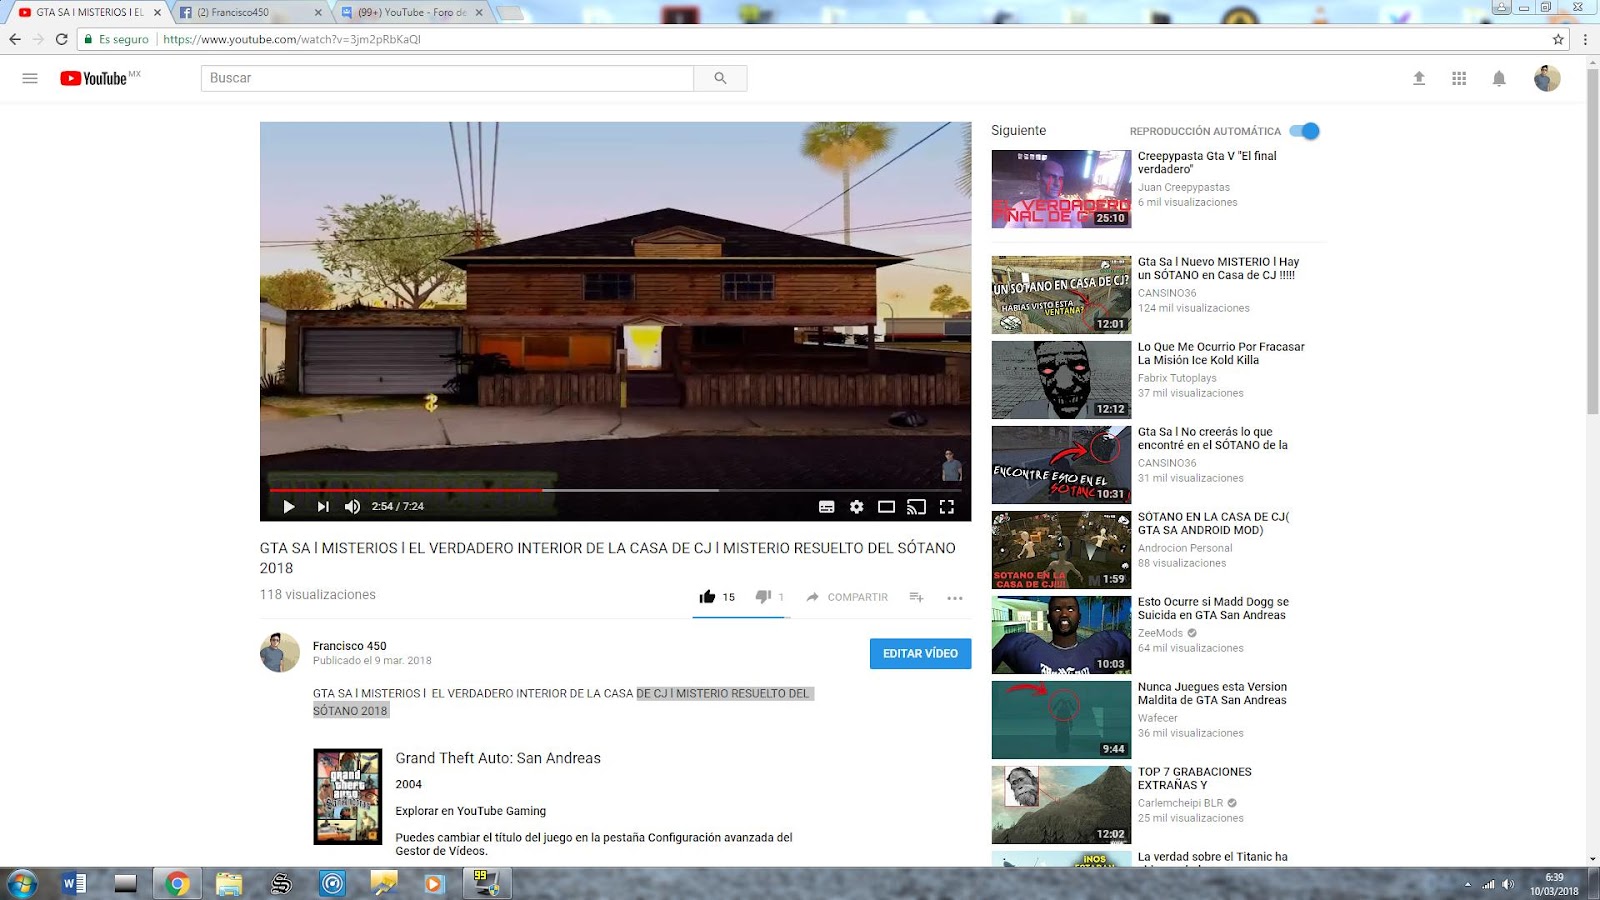Open the taskbar clock and date
This screenshot has height=900, width=1600.
[x=1554, y=884]
